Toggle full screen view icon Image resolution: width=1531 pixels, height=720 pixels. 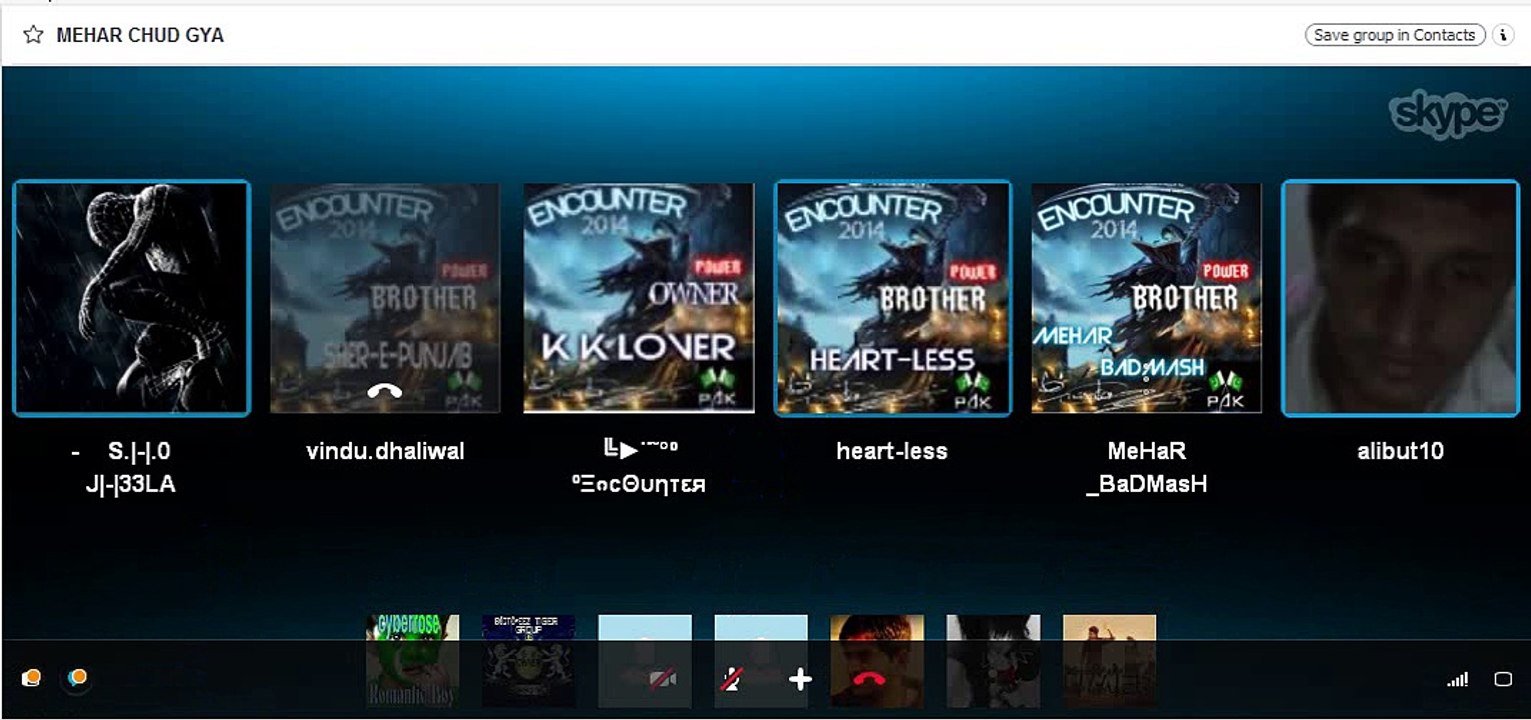pyautogui.click(x=1503, y=679)
